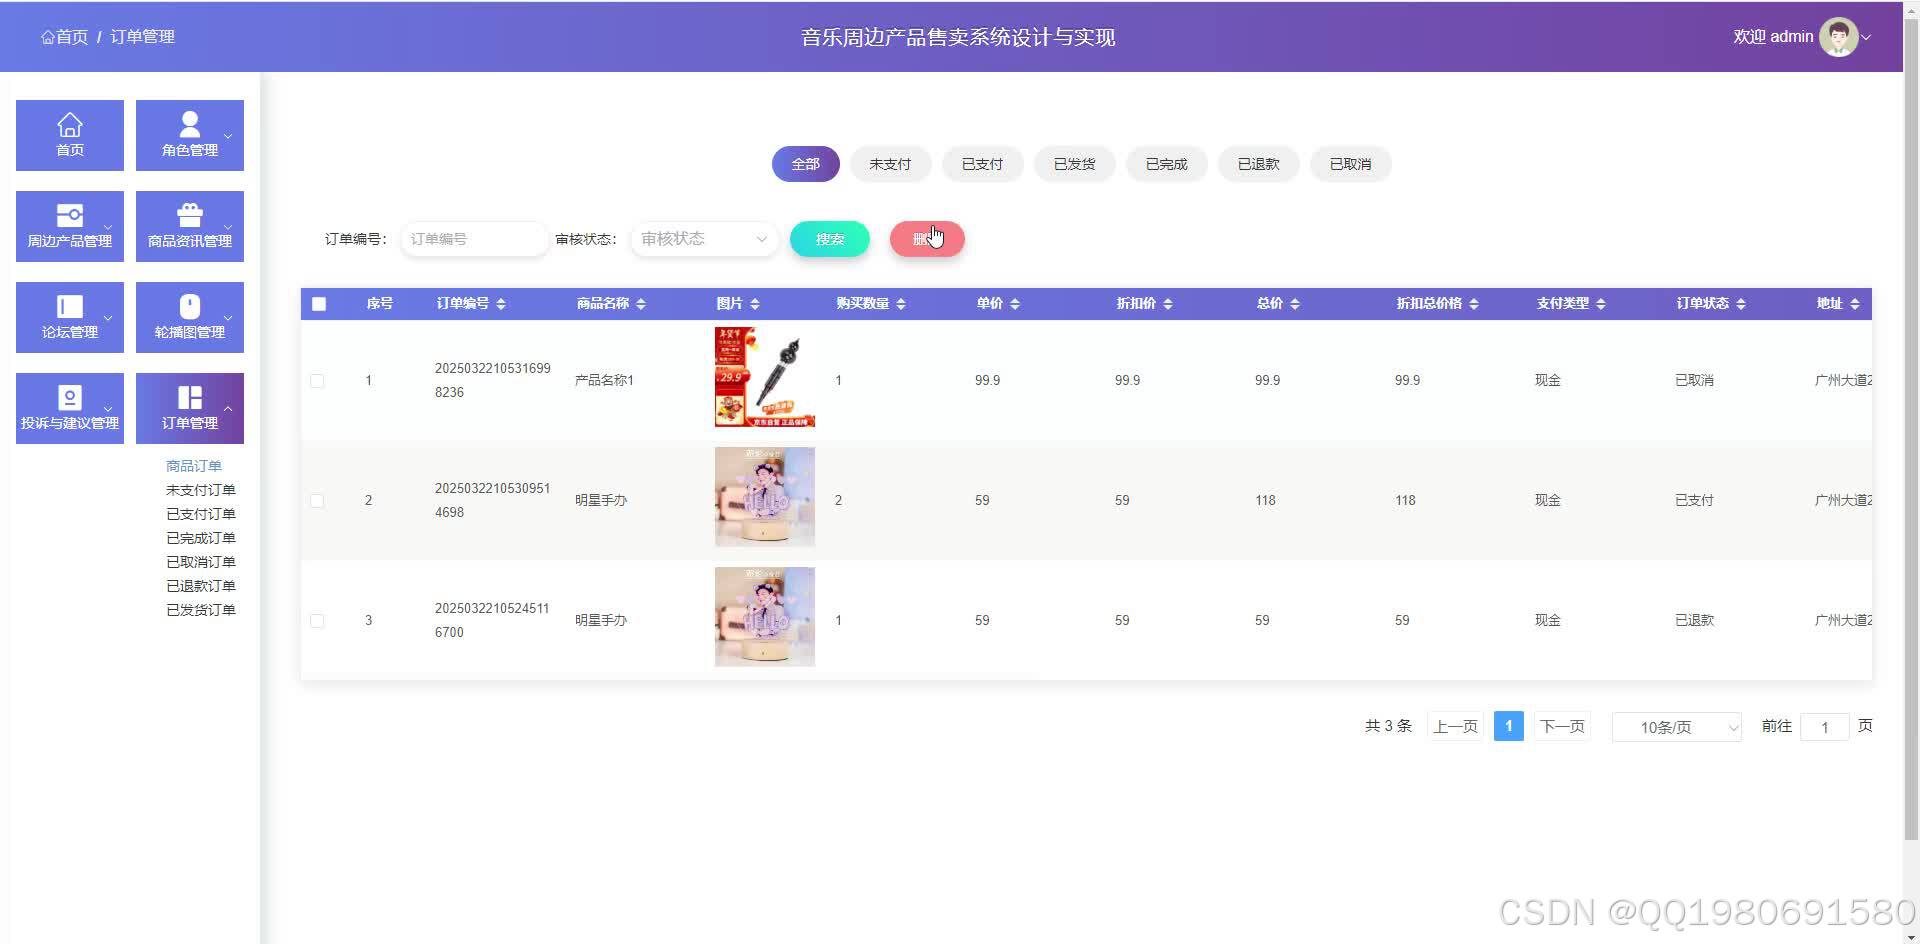This screenshot has width=1920, height=944.
Task: Open 角色管理 via its sidebar icon
Action: point(189,134)
